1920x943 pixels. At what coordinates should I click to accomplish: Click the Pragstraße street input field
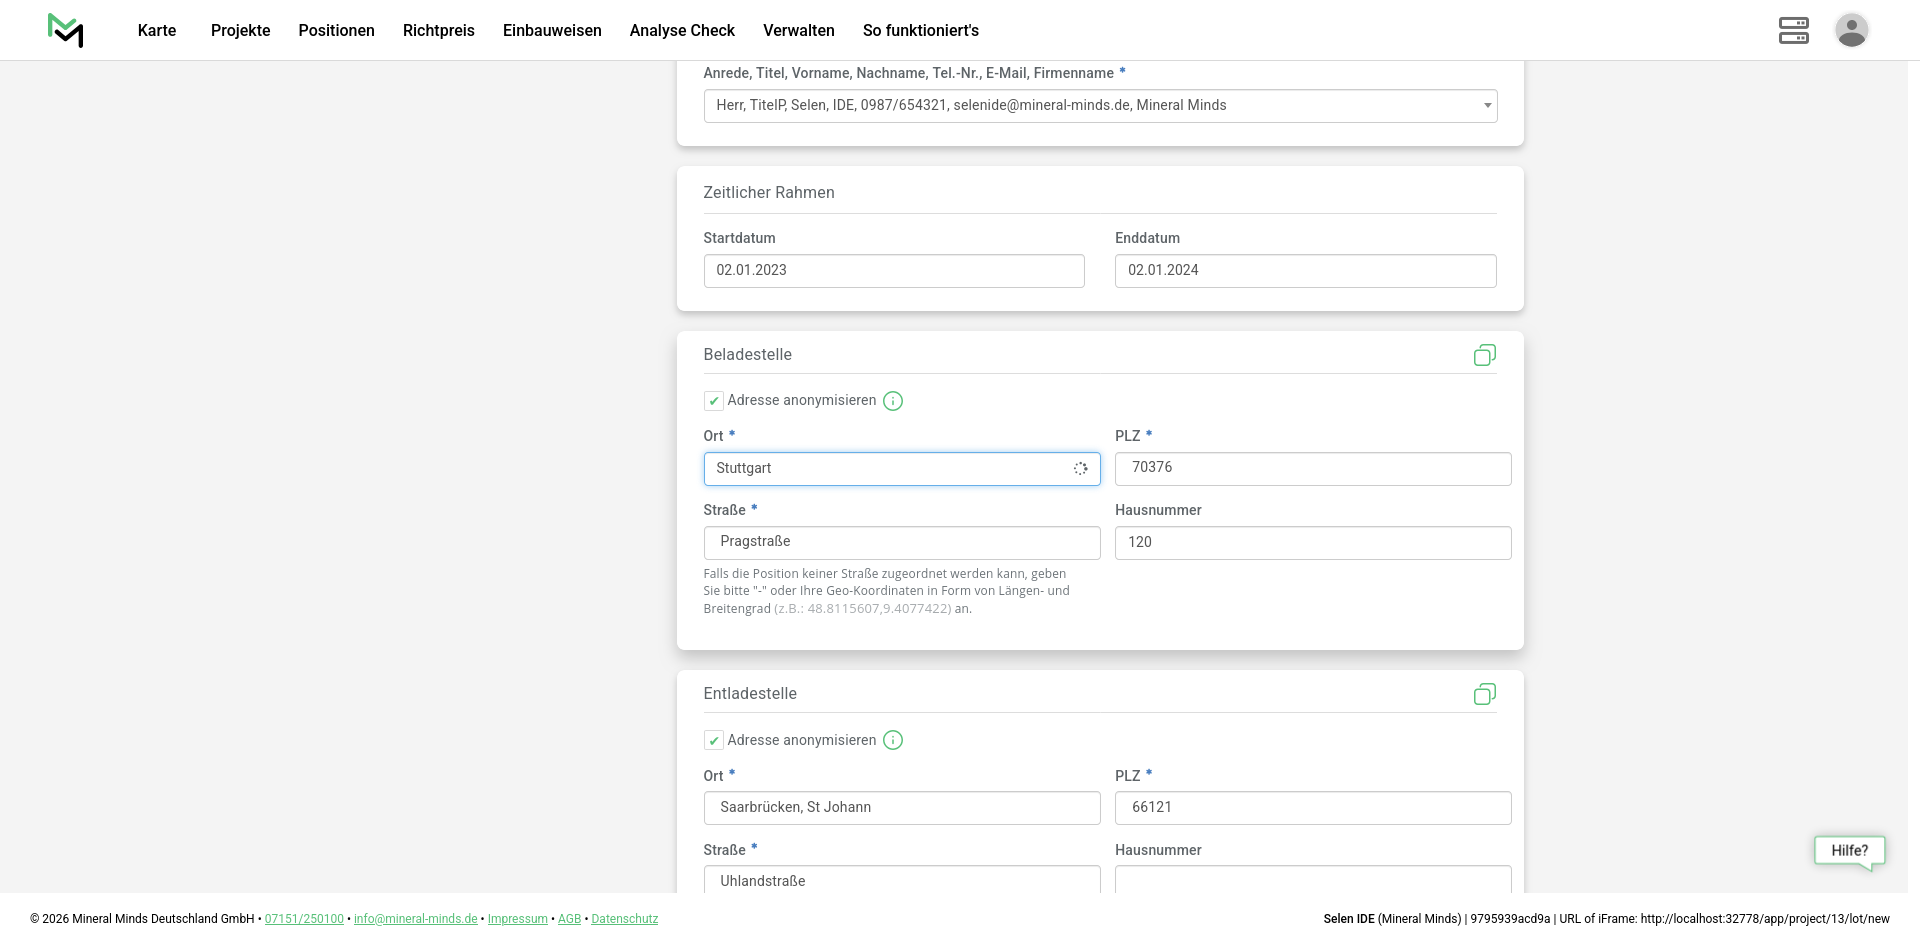coord(901,543)
